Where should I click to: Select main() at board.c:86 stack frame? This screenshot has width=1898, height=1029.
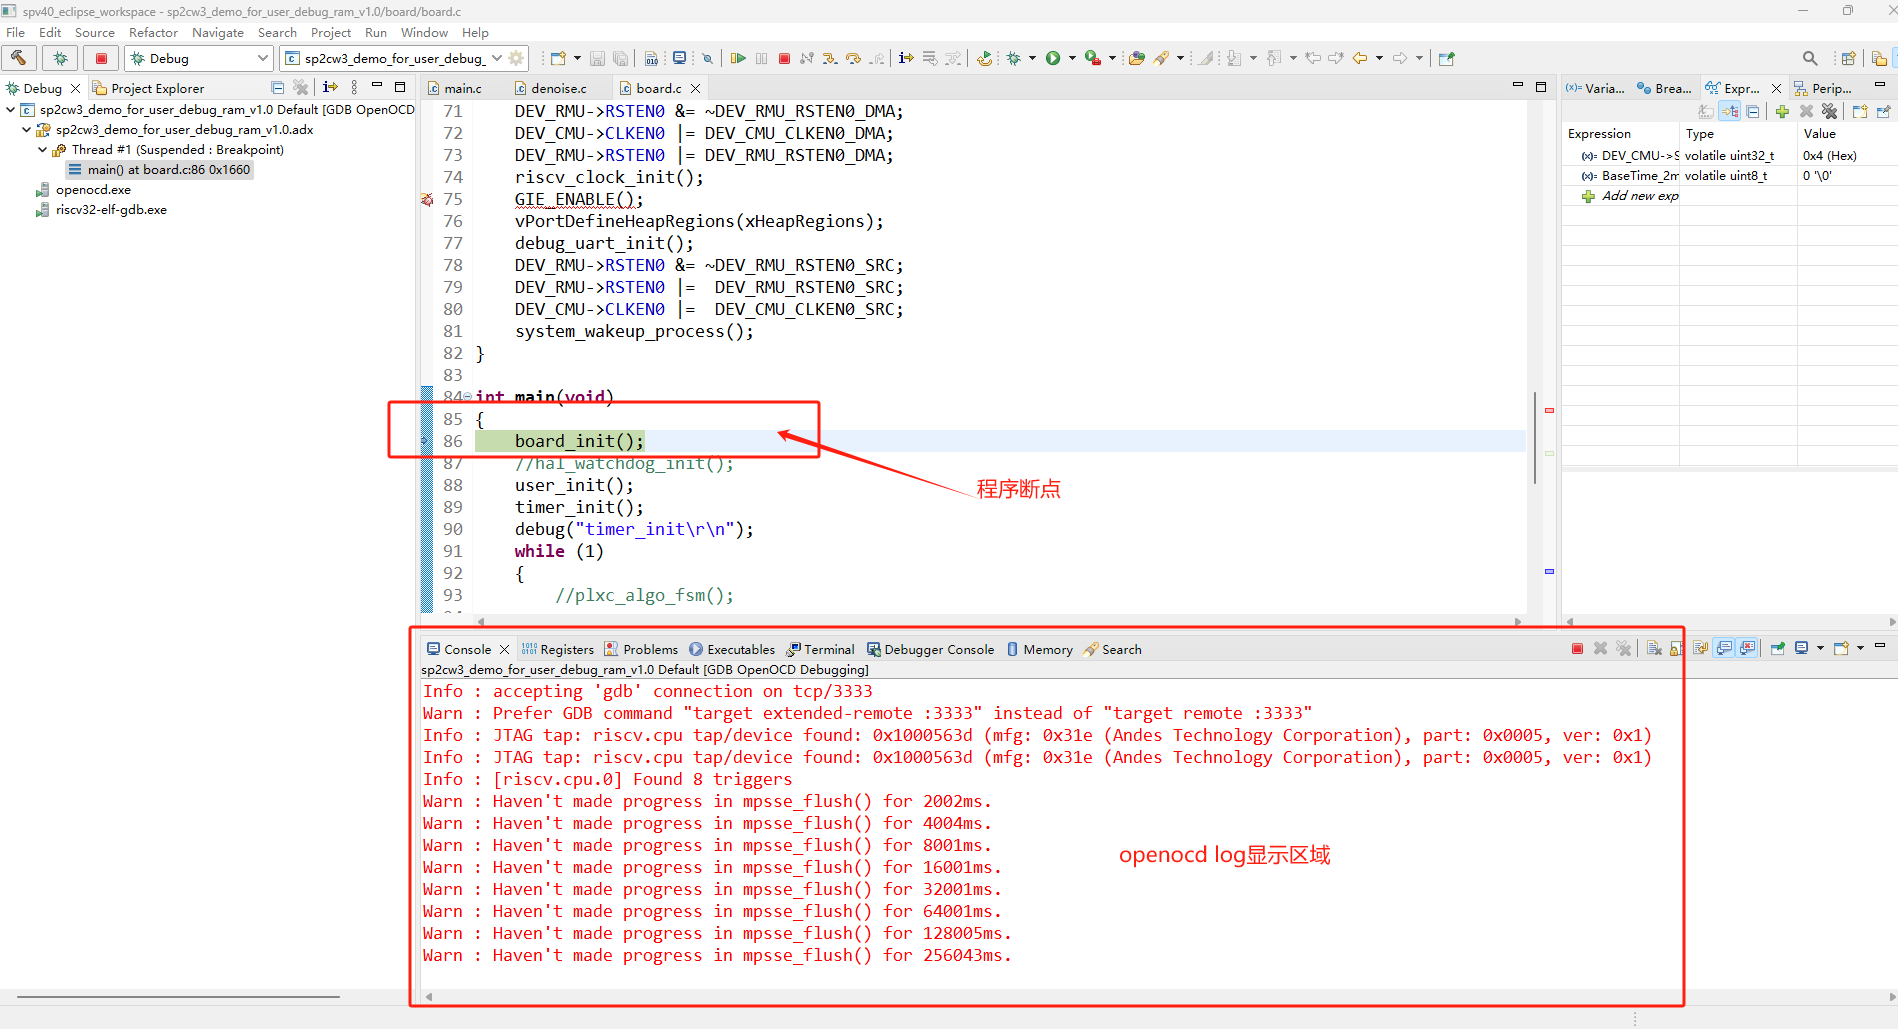click(x=168, y=170)
